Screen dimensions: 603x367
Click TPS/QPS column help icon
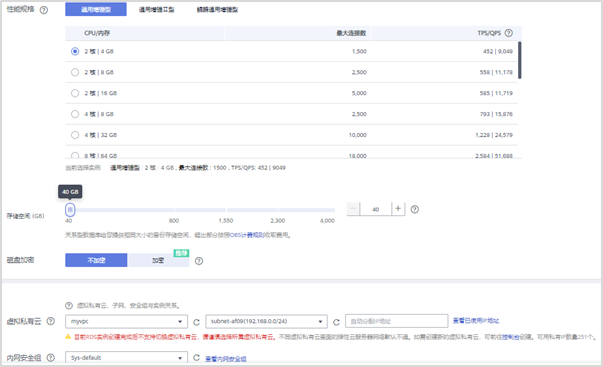[x=509, y=33]
